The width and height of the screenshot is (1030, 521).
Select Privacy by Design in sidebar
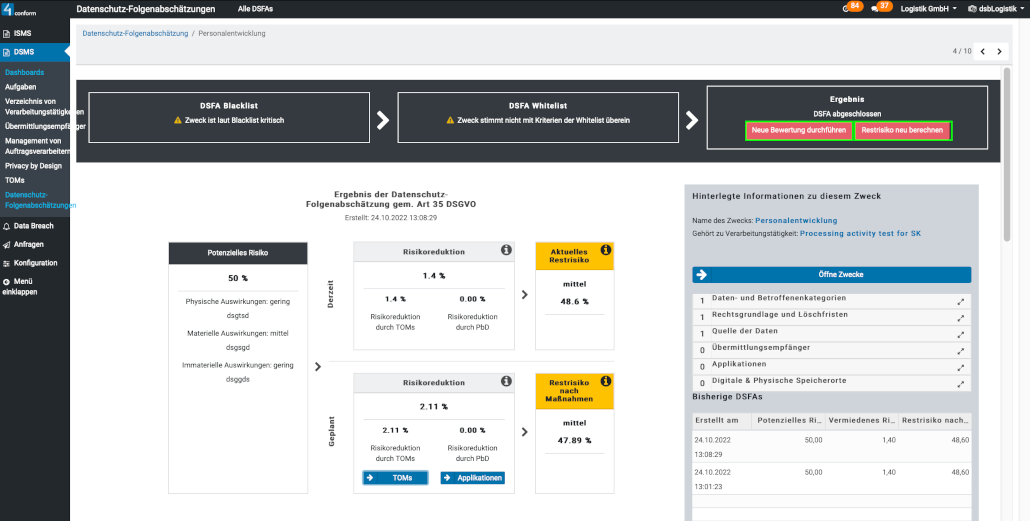33,165
